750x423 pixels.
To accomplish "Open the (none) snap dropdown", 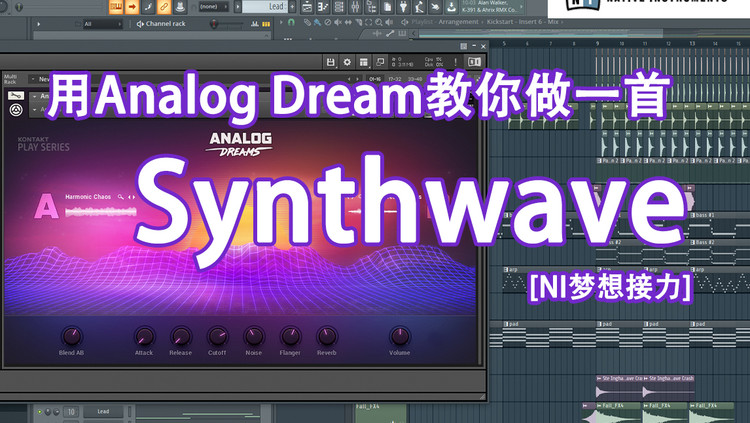I will coord(214,7).
